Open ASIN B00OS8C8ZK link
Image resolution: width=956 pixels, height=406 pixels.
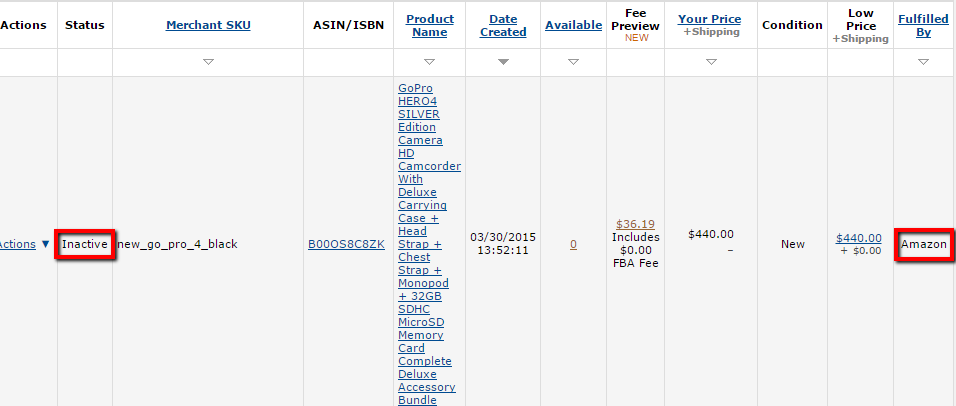pos(346,244)
